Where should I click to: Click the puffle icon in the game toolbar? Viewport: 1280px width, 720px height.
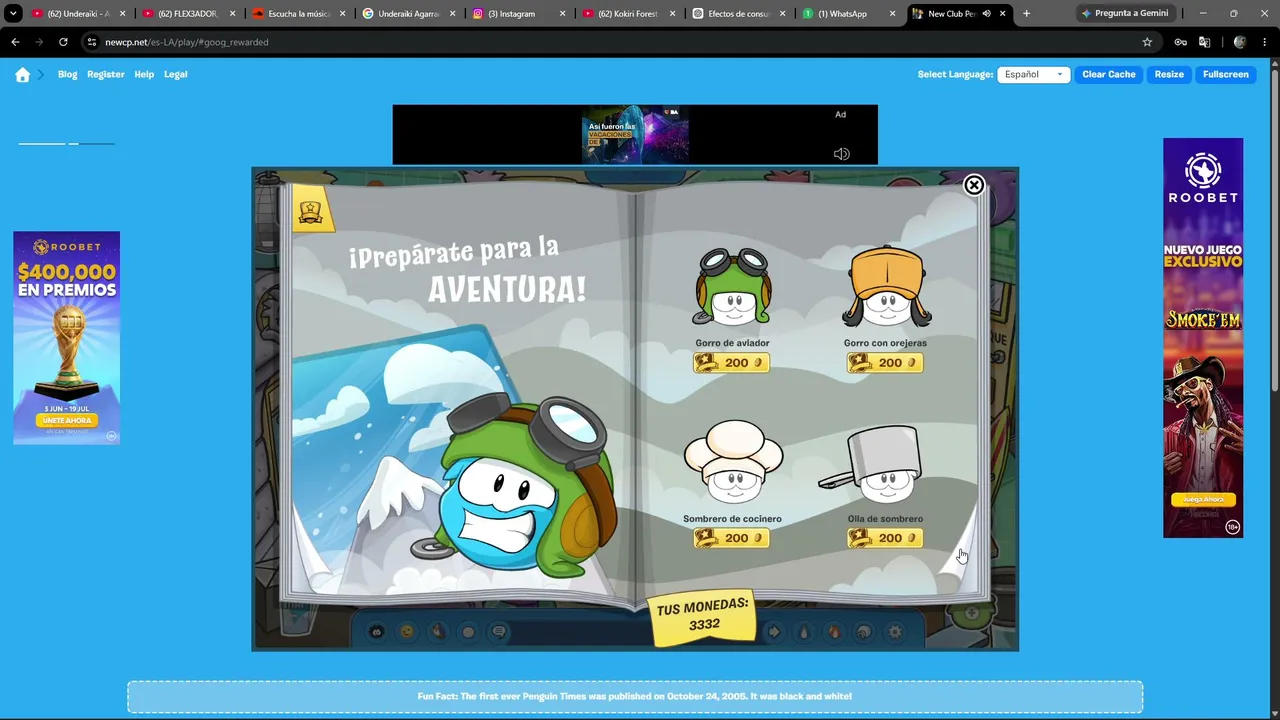(x=376, y=631)
